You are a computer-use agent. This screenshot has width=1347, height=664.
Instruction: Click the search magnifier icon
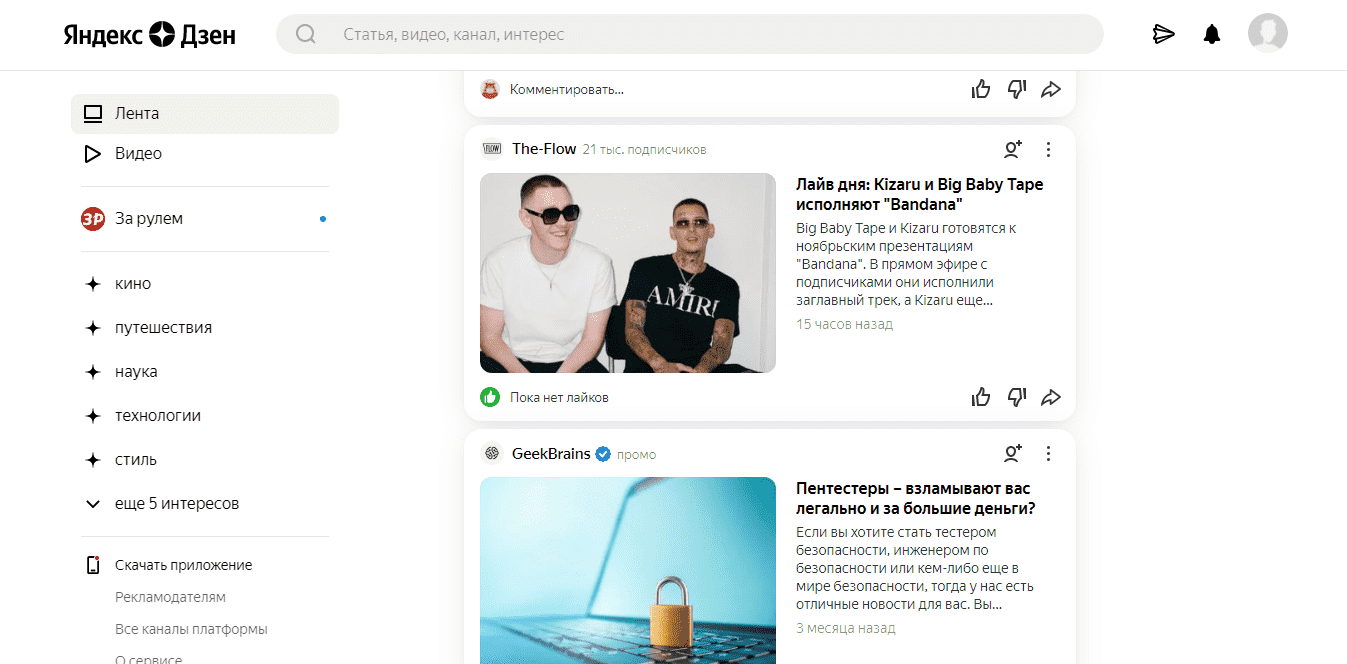click(x=306, y=34)
